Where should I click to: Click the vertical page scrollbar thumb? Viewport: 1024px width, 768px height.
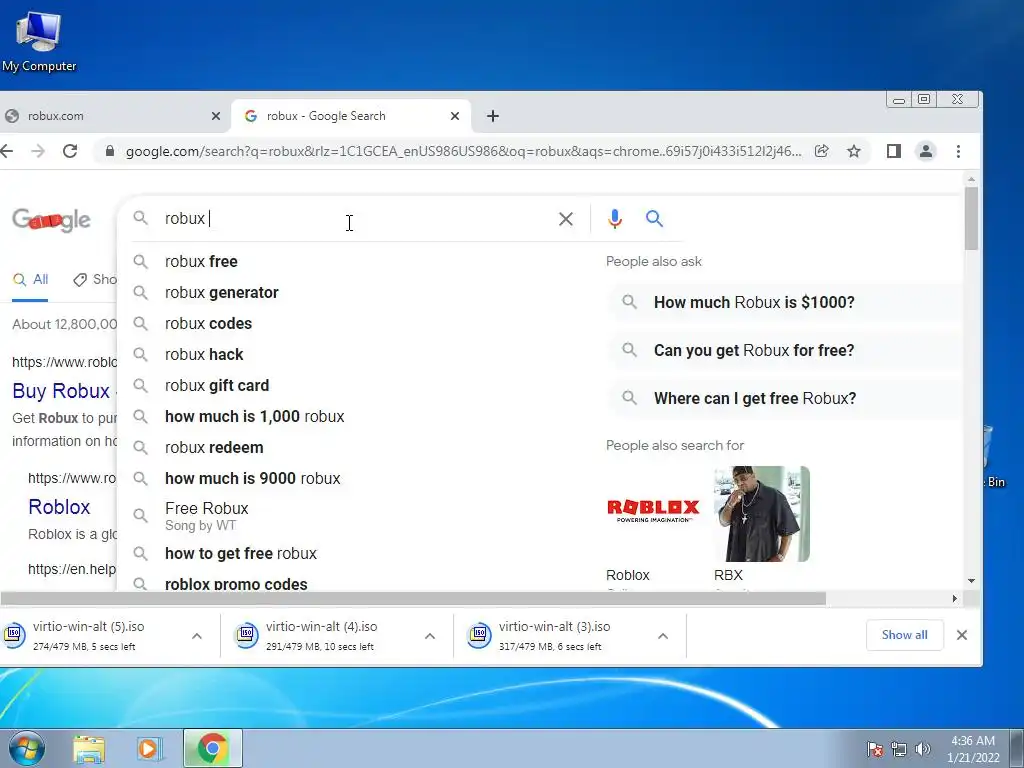971,218
